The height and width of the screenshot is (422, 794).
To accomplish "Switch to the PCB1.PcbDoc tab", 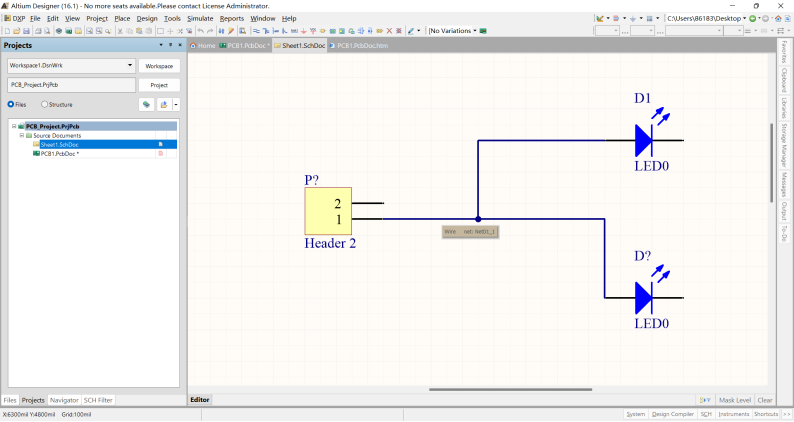I will pyautogui.click(x=245, y=46).
